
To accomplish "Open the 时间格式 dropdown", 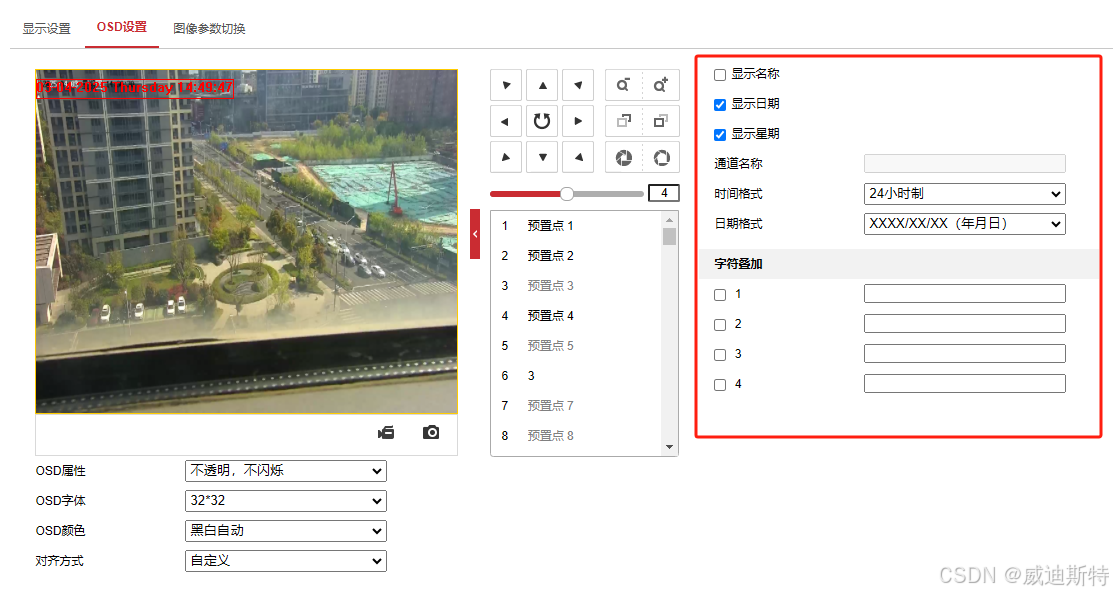I will 963,193.
